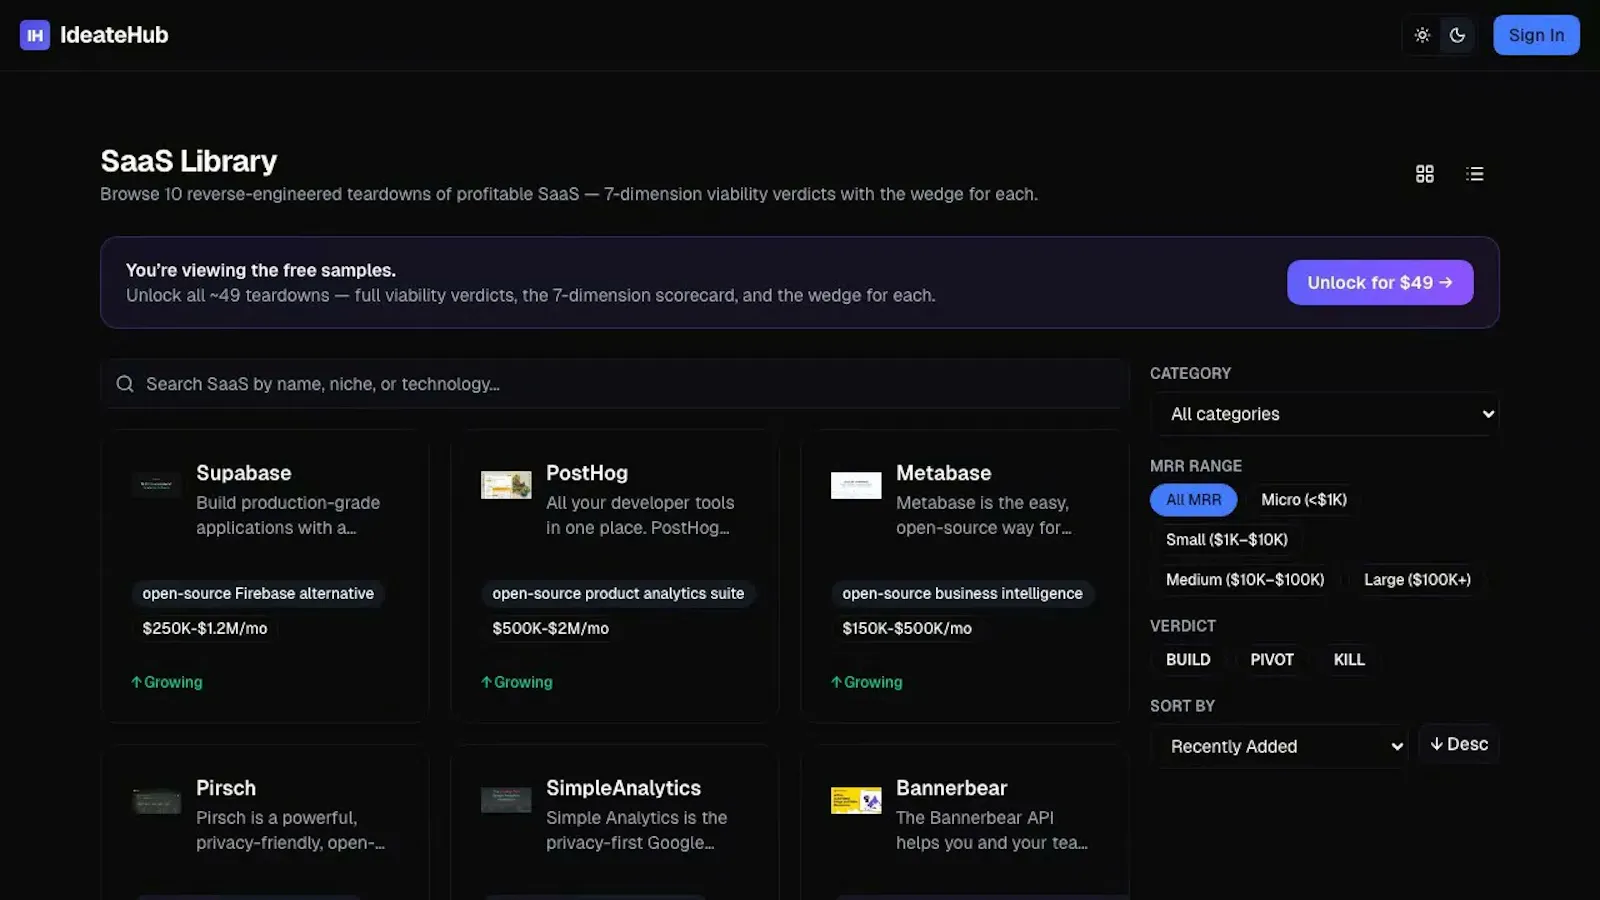Click the IdeateHub IH logo icon
This screenshot has width=1600, height=900.
click(35, 35)
